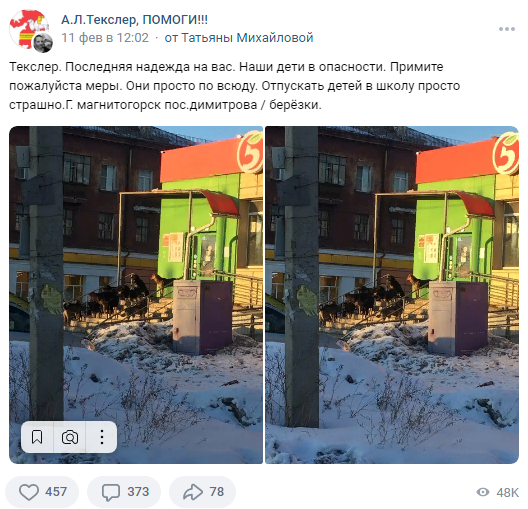528x509 pixels.
Task: Click the group avatar image
Action: point(27,28)
